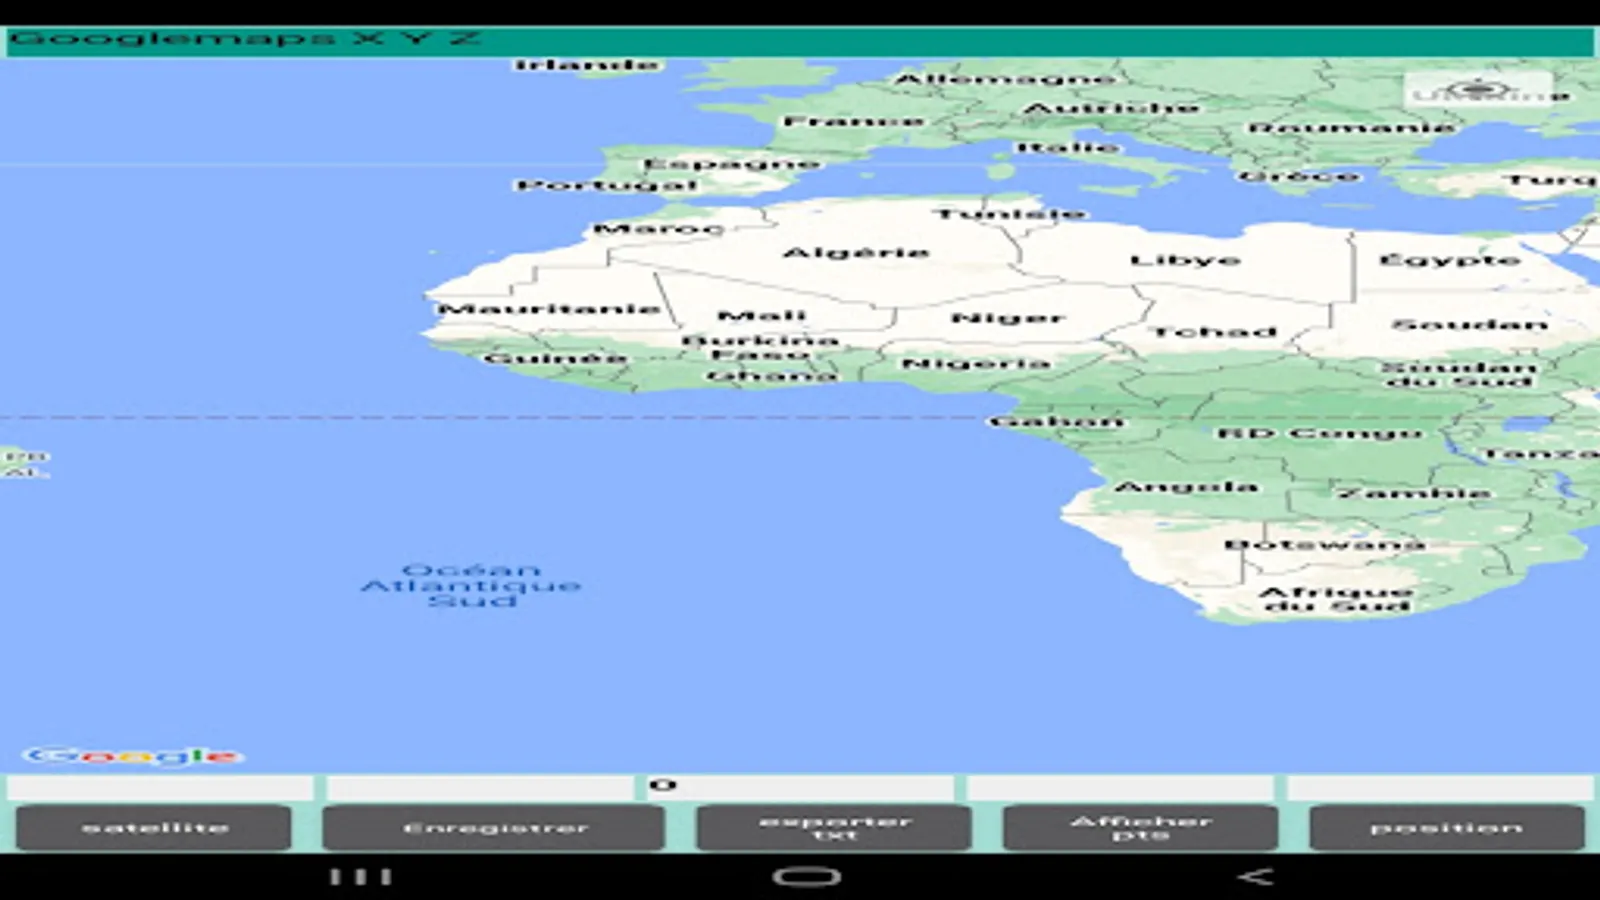1600x900 pixels.
Task: Click the Océan Atlantique Sud label
Action: click(x=471, y=585)
